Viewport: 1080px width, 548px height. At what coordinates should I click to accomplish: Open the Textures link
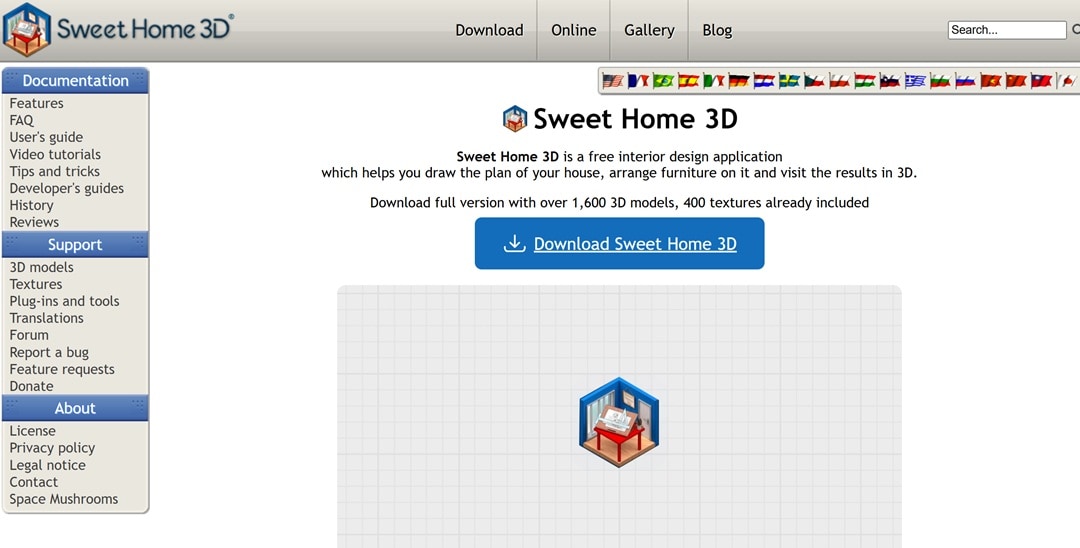coord(36,284)
